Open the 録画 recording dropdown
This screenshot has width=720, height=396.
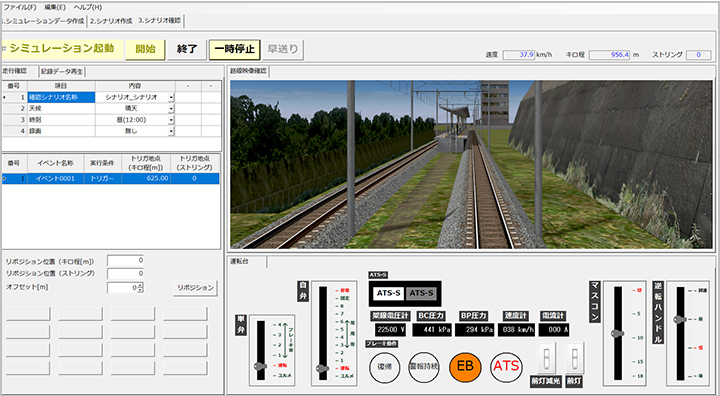(171, 131)
